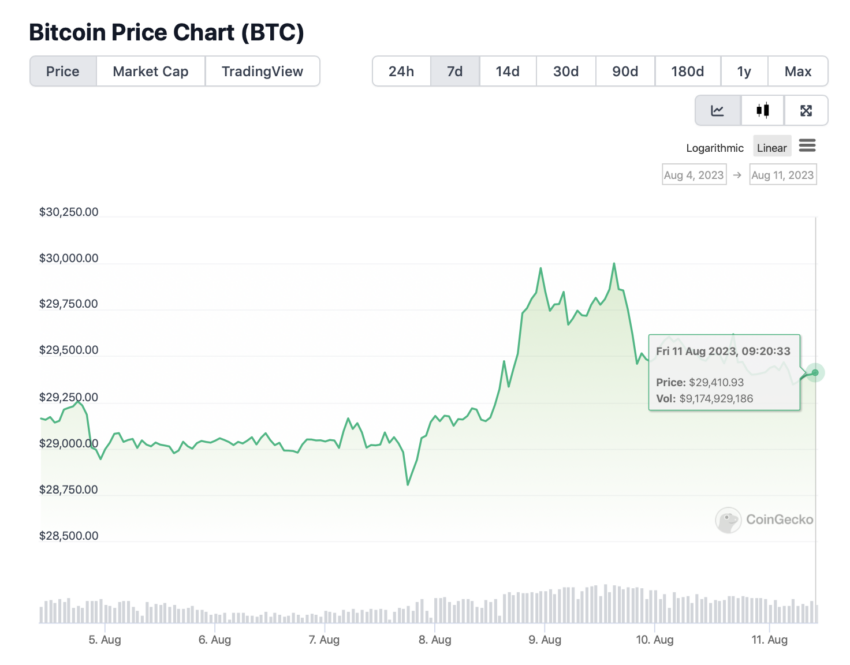
Task: Open the chart hamburger menu icon
Action: pos(807,146)
